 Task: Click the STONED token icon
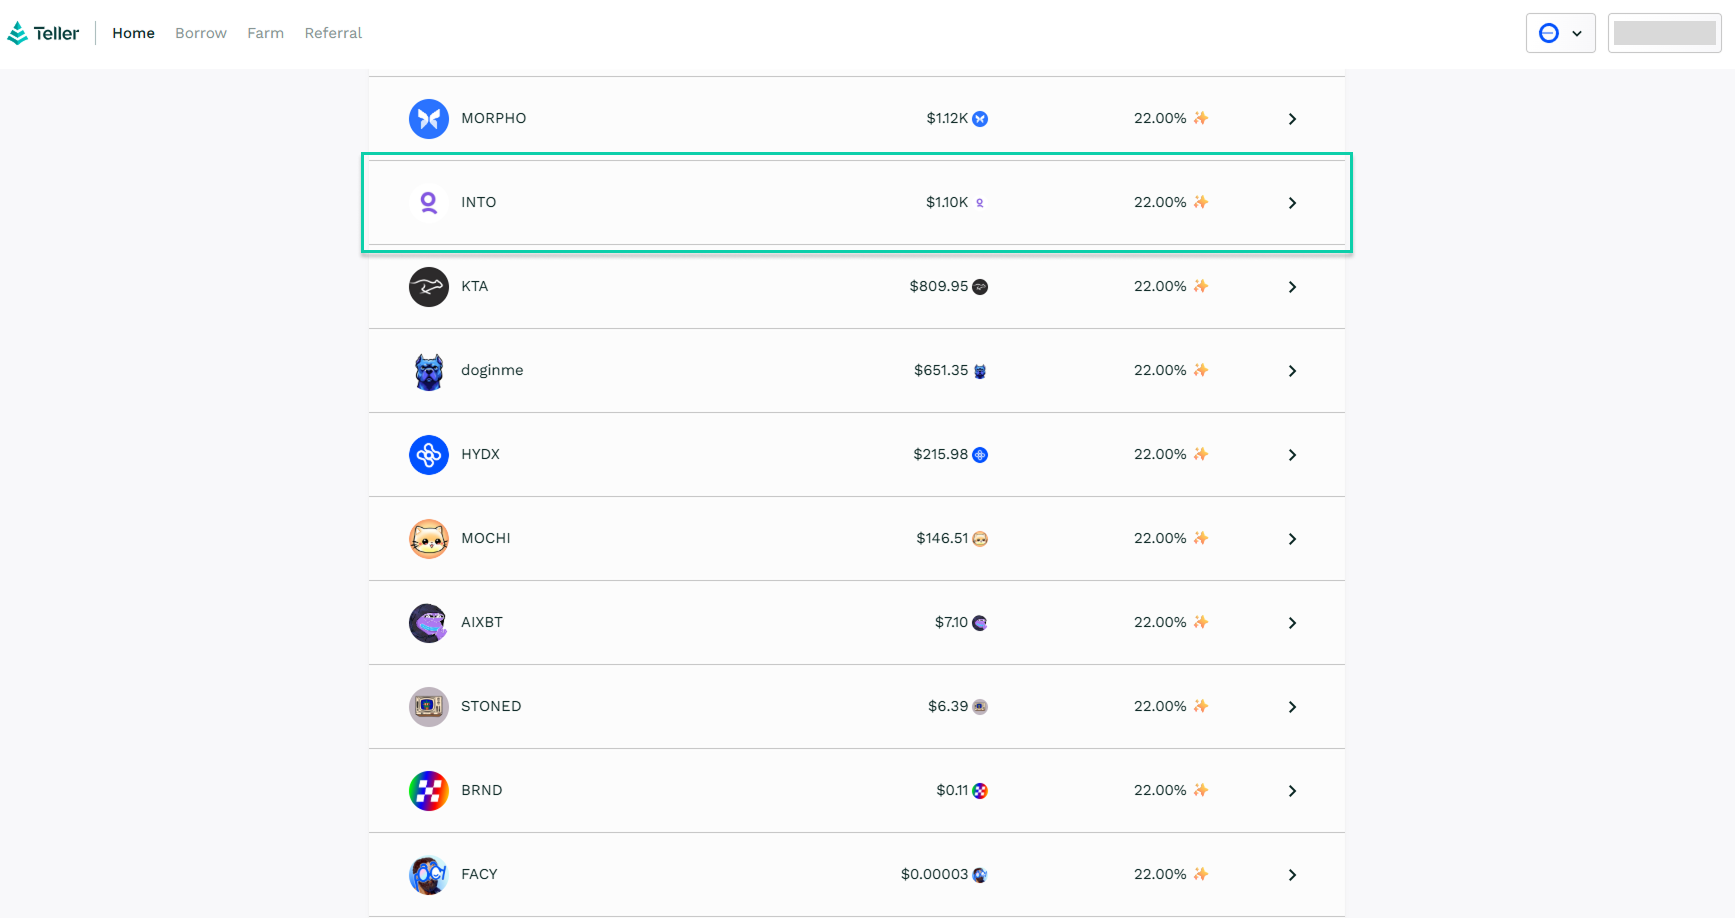pos(428,707)
